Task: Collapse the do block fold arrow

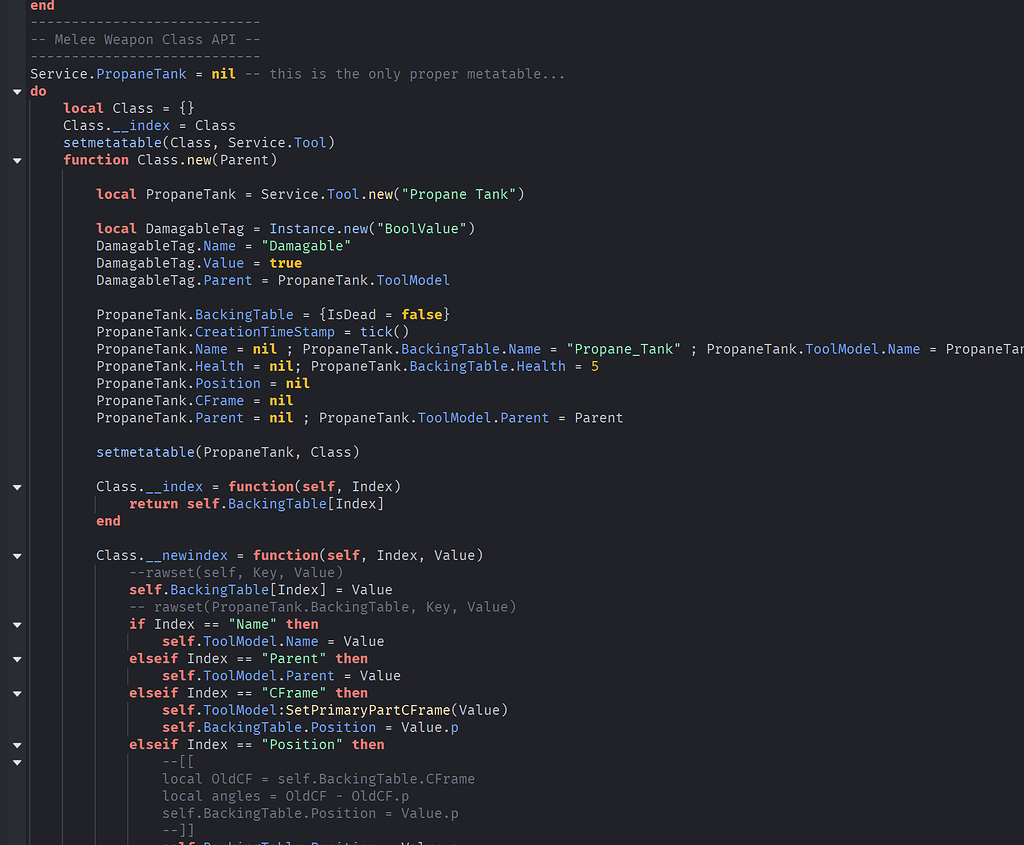Action: click(x=16, y=90)
